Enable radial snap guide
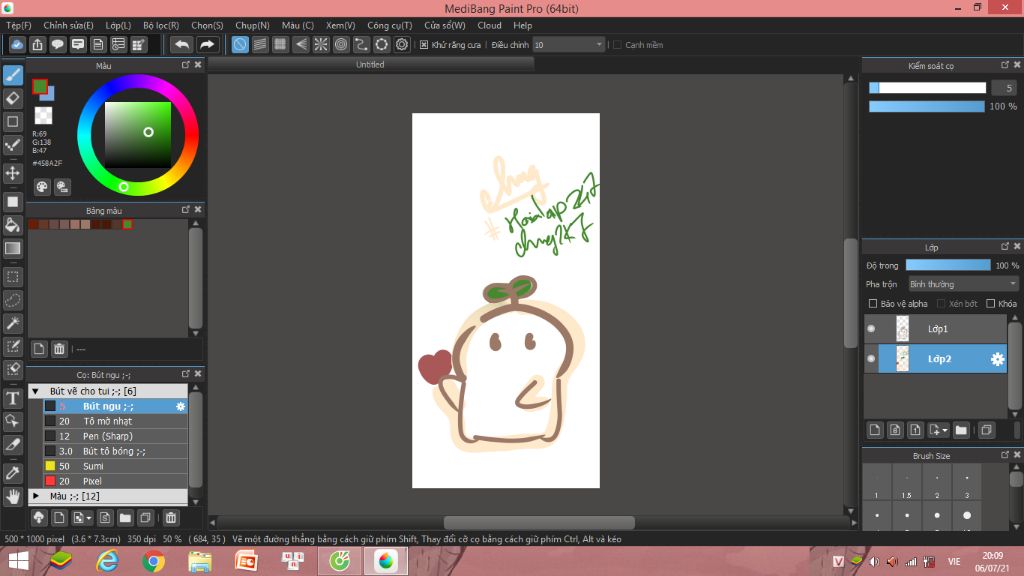The height and width of the screenshot is (576, 1024). click(321, 44)
